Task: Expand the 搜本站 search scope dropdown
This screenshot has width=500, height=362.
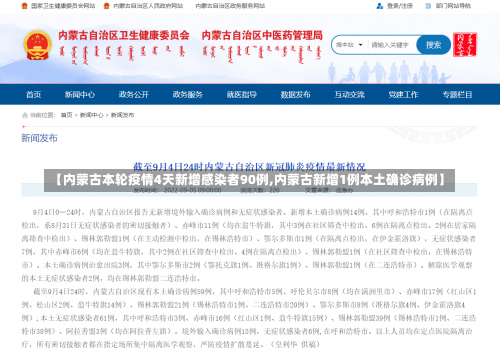Action: pyautogui.click(x=349, y=45)
